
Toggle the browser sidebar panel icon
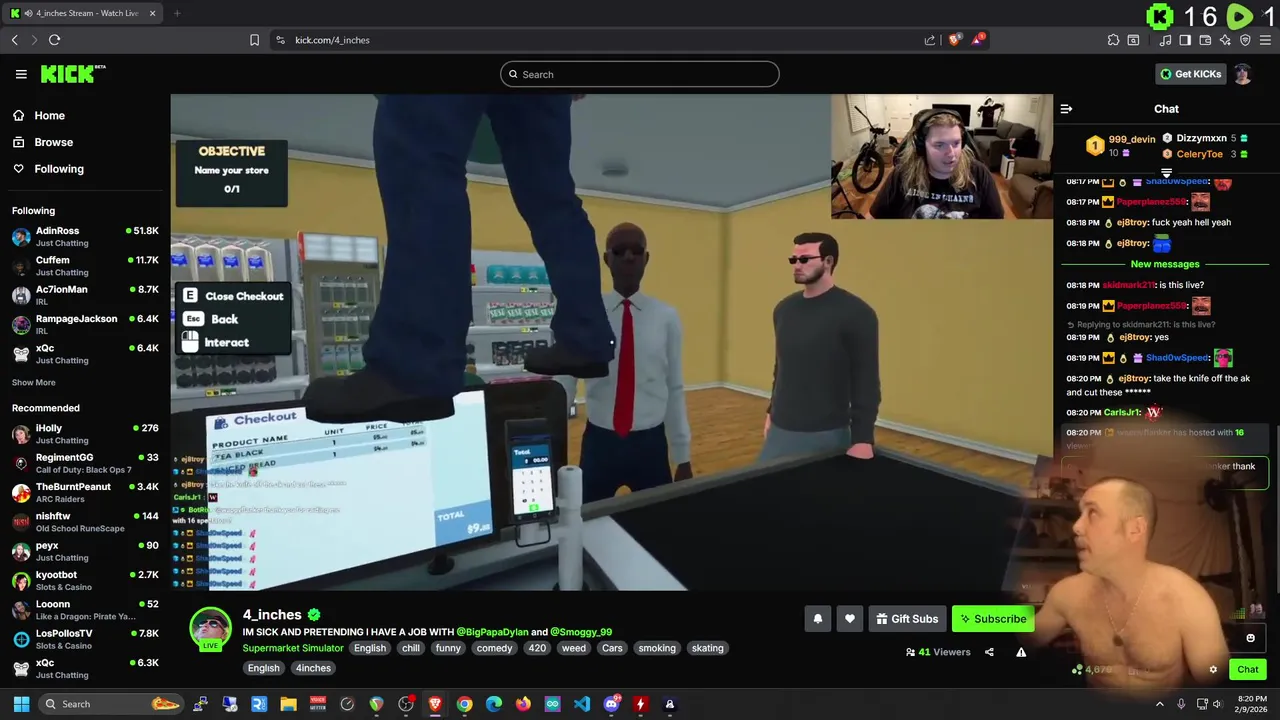coord(1185,40)
